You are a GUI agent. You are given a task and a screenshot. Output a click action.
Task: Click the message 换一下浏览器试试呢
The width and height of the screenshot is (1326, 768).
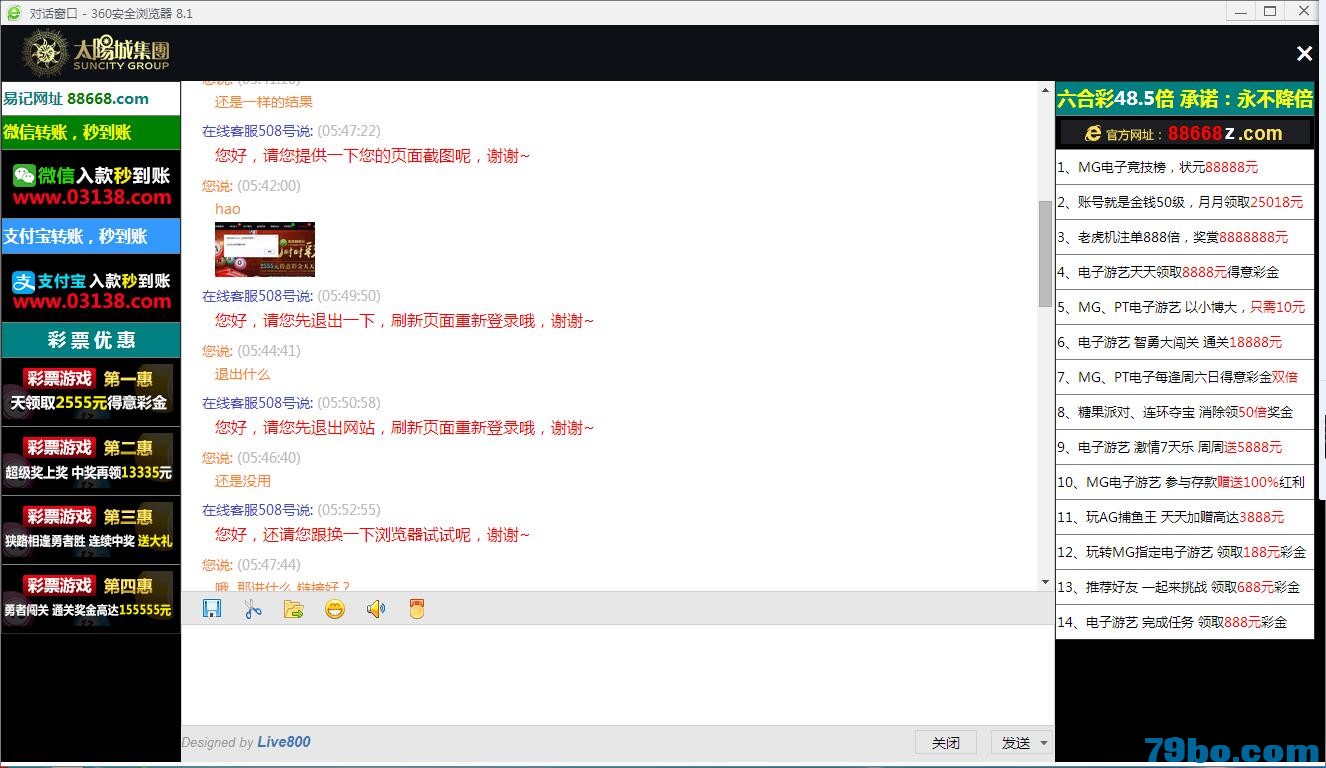372,535
